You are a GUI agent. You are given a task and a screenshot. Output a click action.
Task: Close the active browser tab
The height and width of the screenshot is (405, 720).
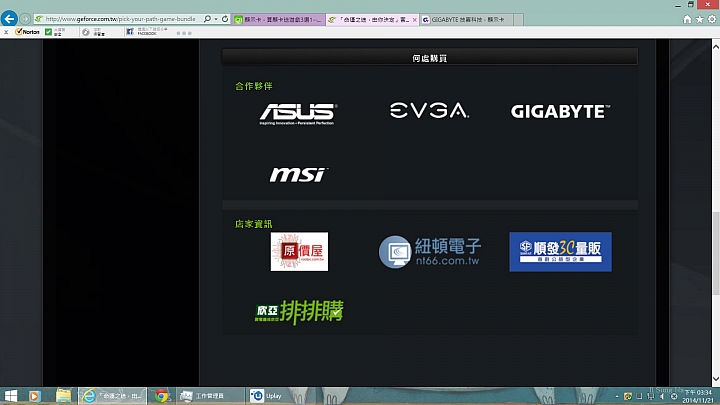415,20
